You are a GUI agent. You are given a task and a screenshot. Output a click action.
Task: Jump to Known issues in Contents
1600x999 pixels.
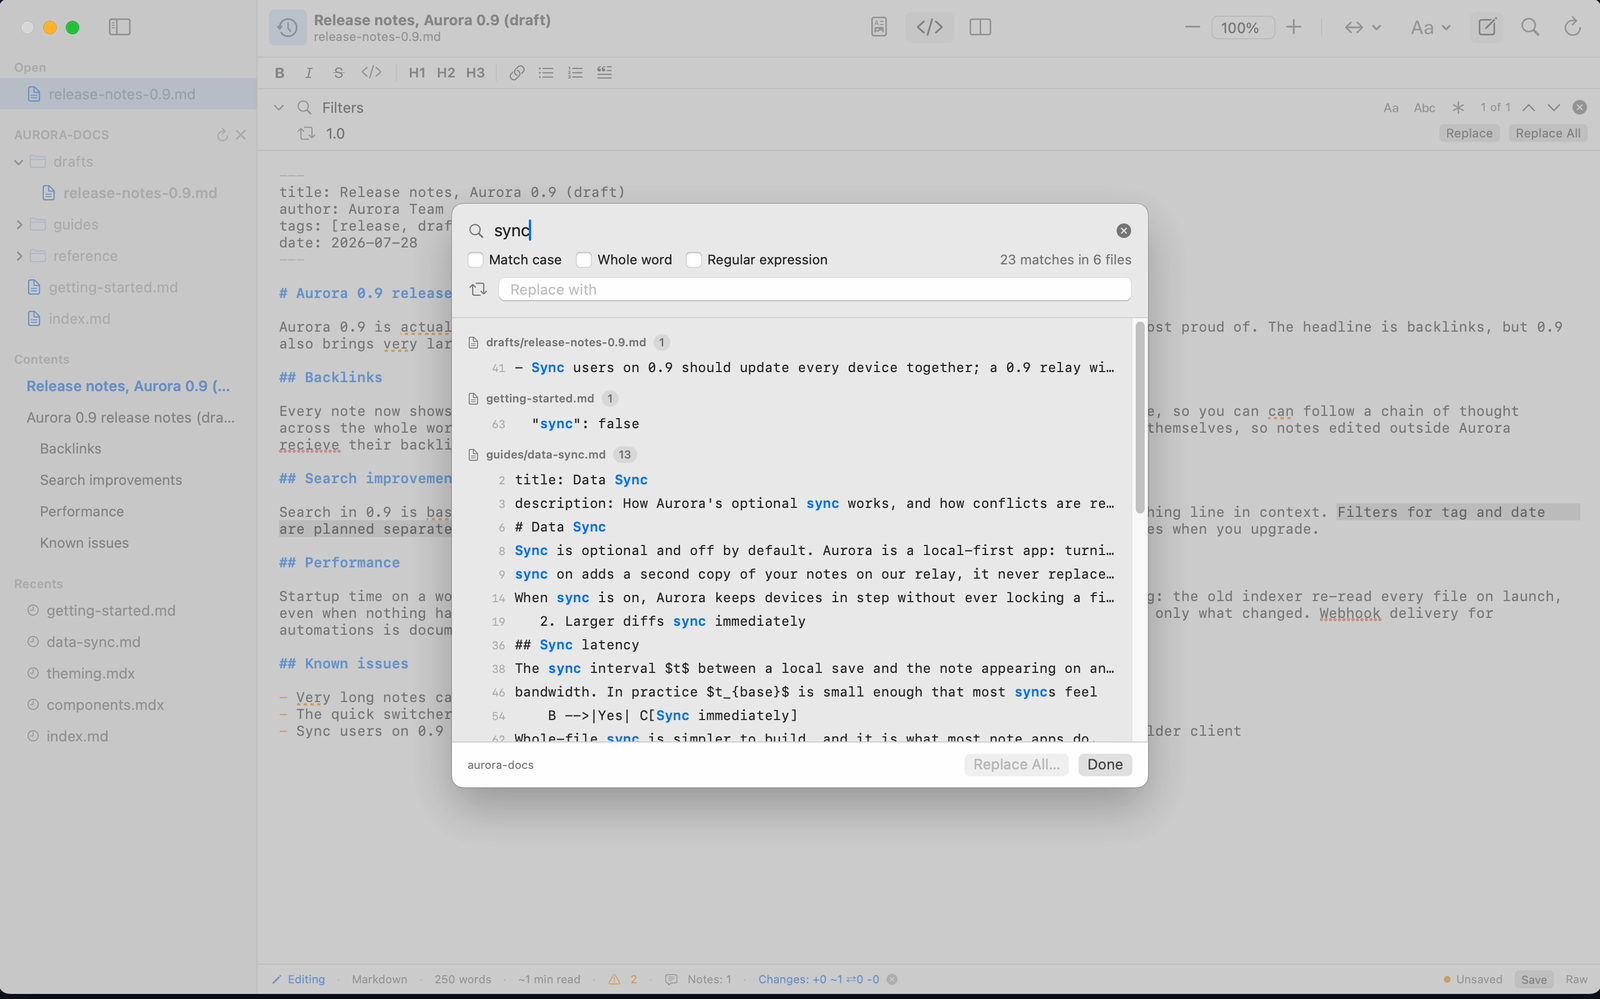pos(84,543)
